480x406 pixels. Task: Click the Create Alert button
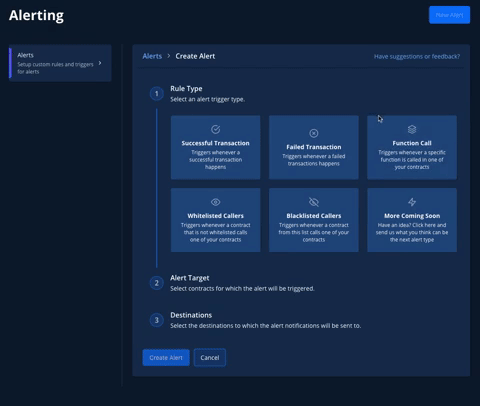pyautogui.click(x=166, y=358)
